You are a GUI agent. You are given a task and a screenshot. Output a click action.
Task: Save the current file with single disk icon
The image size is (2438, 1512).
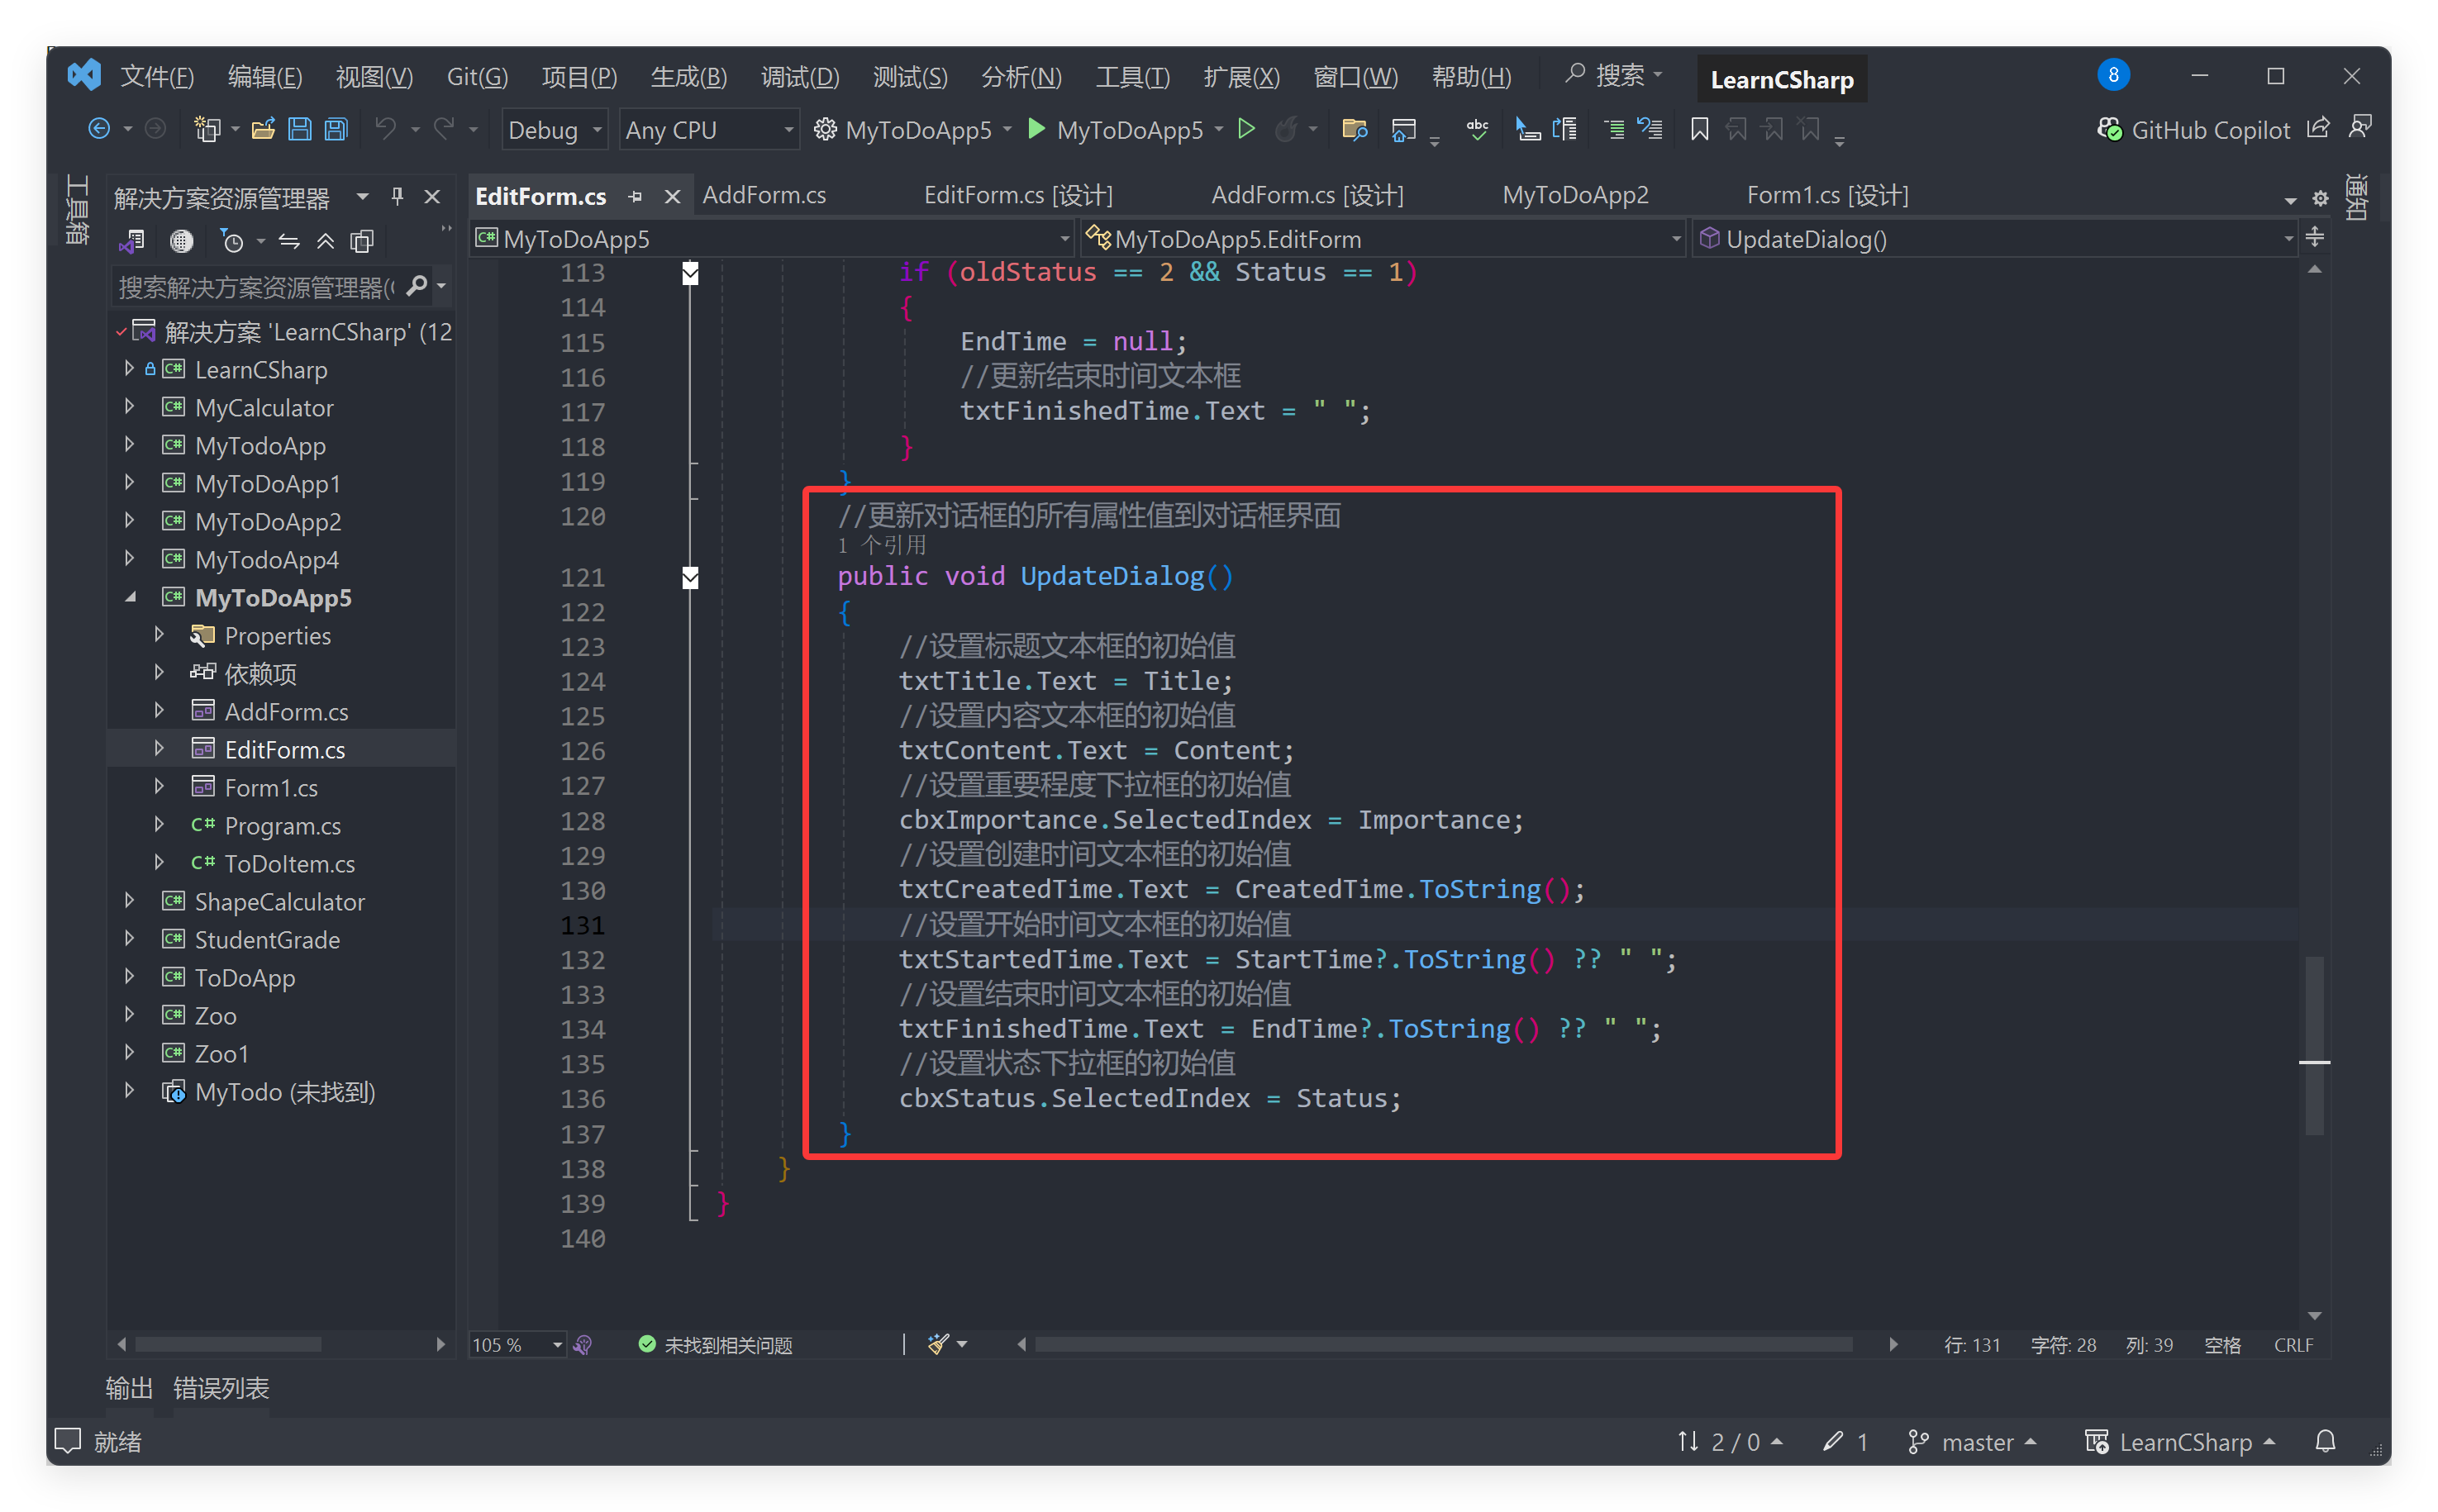(300, 129)
